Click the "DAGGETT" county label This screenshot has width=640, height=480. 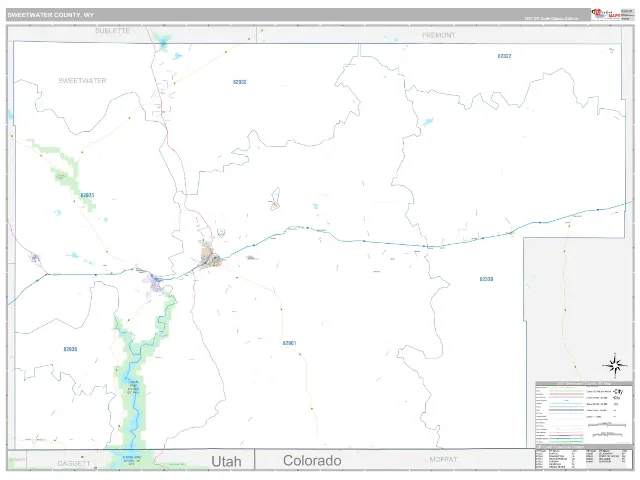tap(74, 464)
